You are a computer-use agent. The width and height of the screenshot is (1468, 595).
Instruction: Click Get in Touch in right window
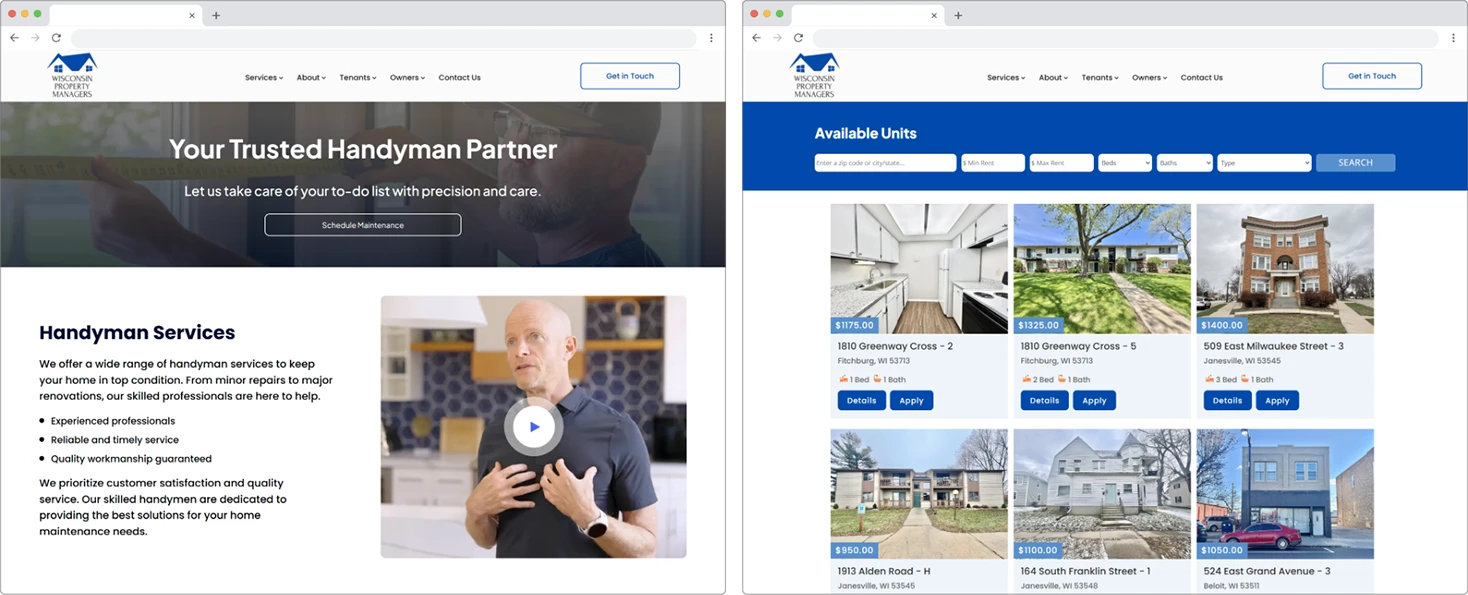1372,76
